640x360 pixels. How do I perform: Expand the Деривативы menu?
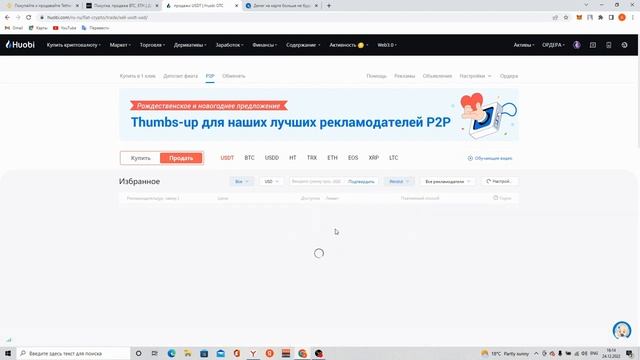[190, 45]
